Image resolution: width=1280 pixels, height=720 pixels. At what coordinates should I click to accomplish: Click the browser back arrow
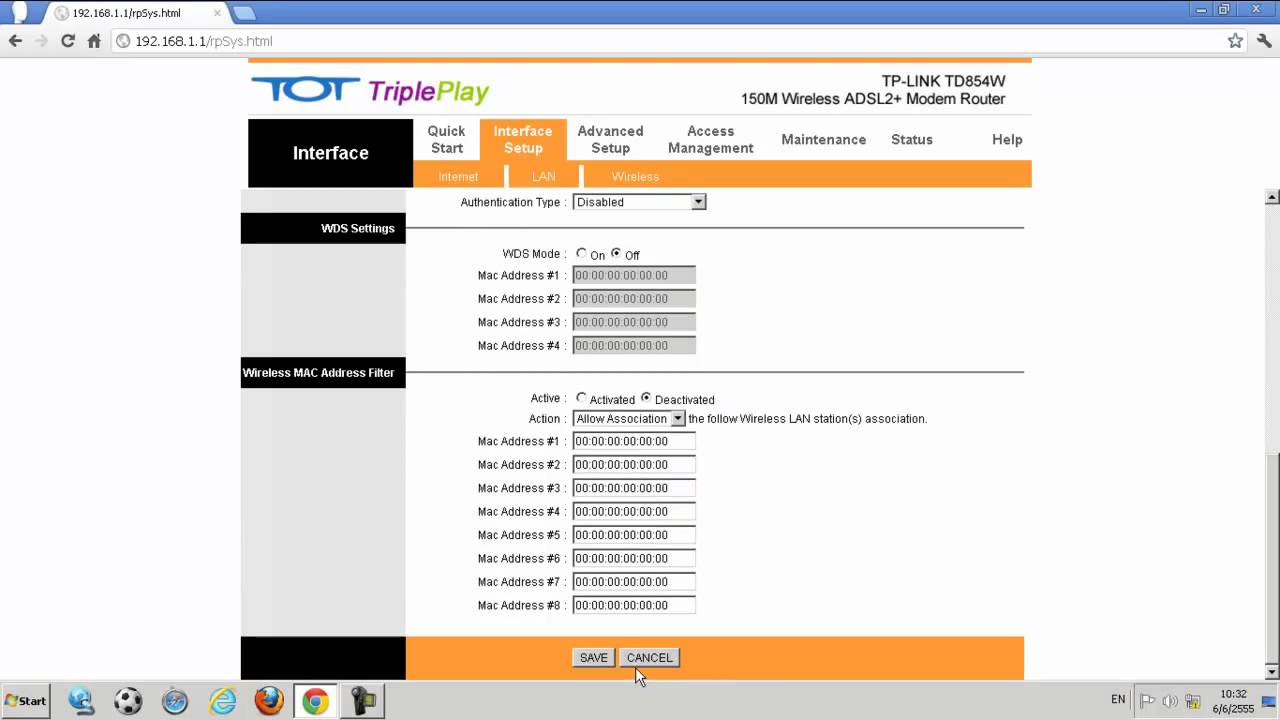[15, 41]
